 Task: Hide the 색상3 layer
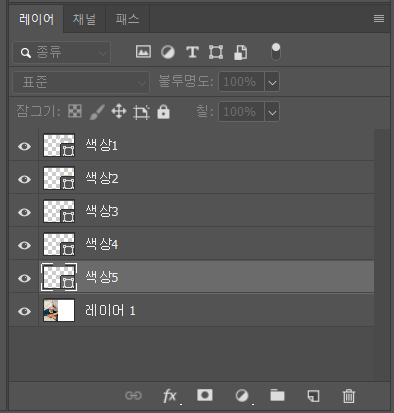[24, 212]
